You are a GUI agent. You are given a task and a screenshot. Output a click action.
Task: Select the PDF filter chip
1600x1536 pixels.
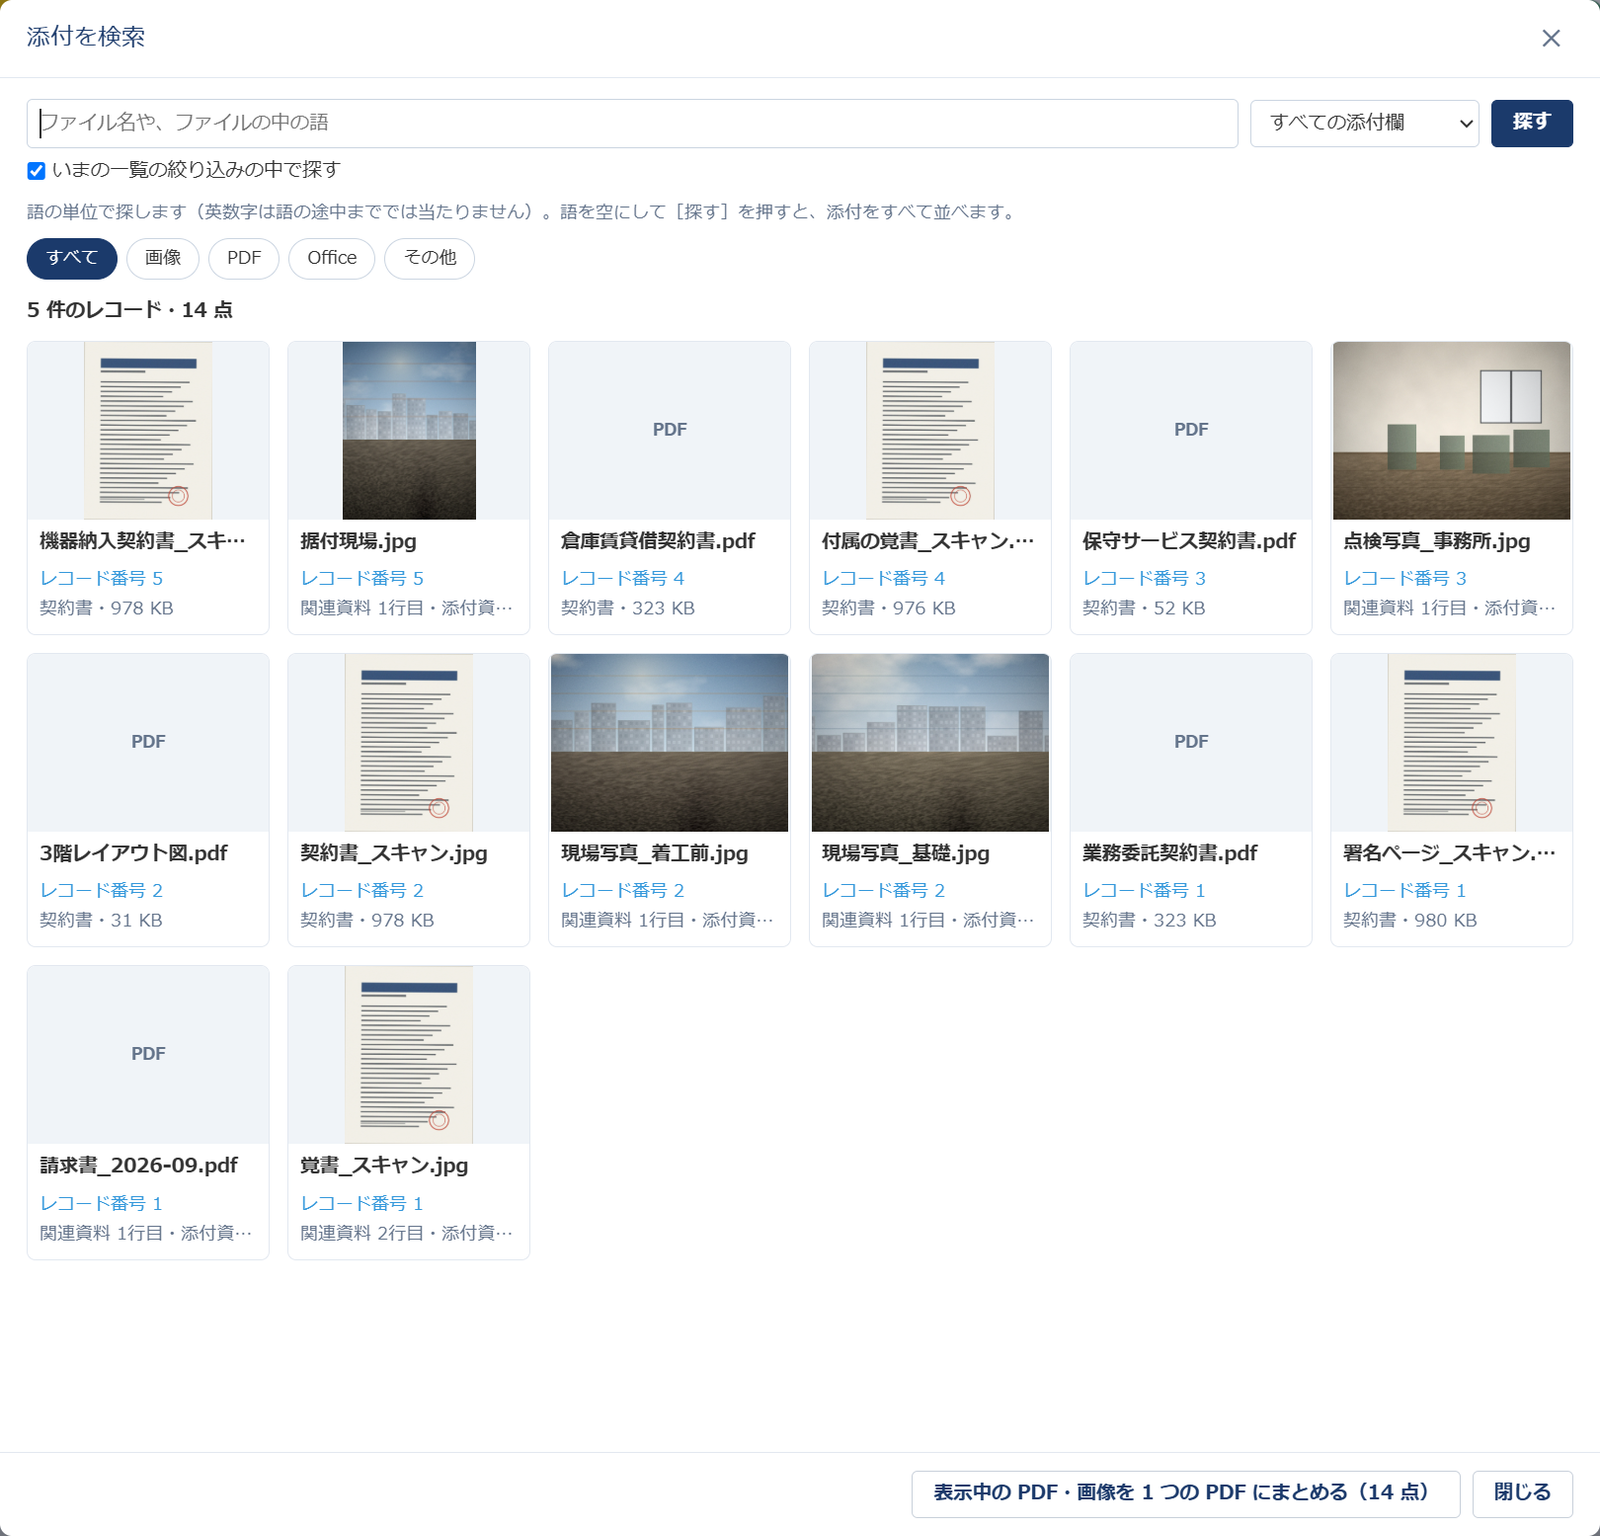click(244, 258)
